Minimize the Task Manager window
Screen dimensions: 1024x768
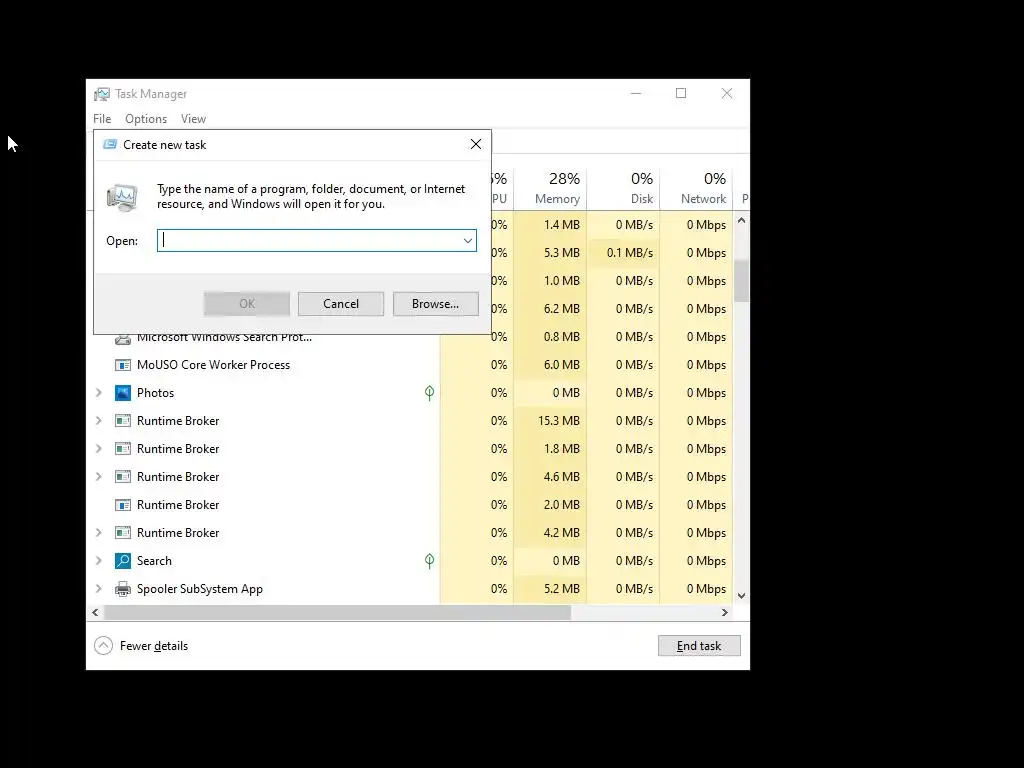(x=635, y=93)
